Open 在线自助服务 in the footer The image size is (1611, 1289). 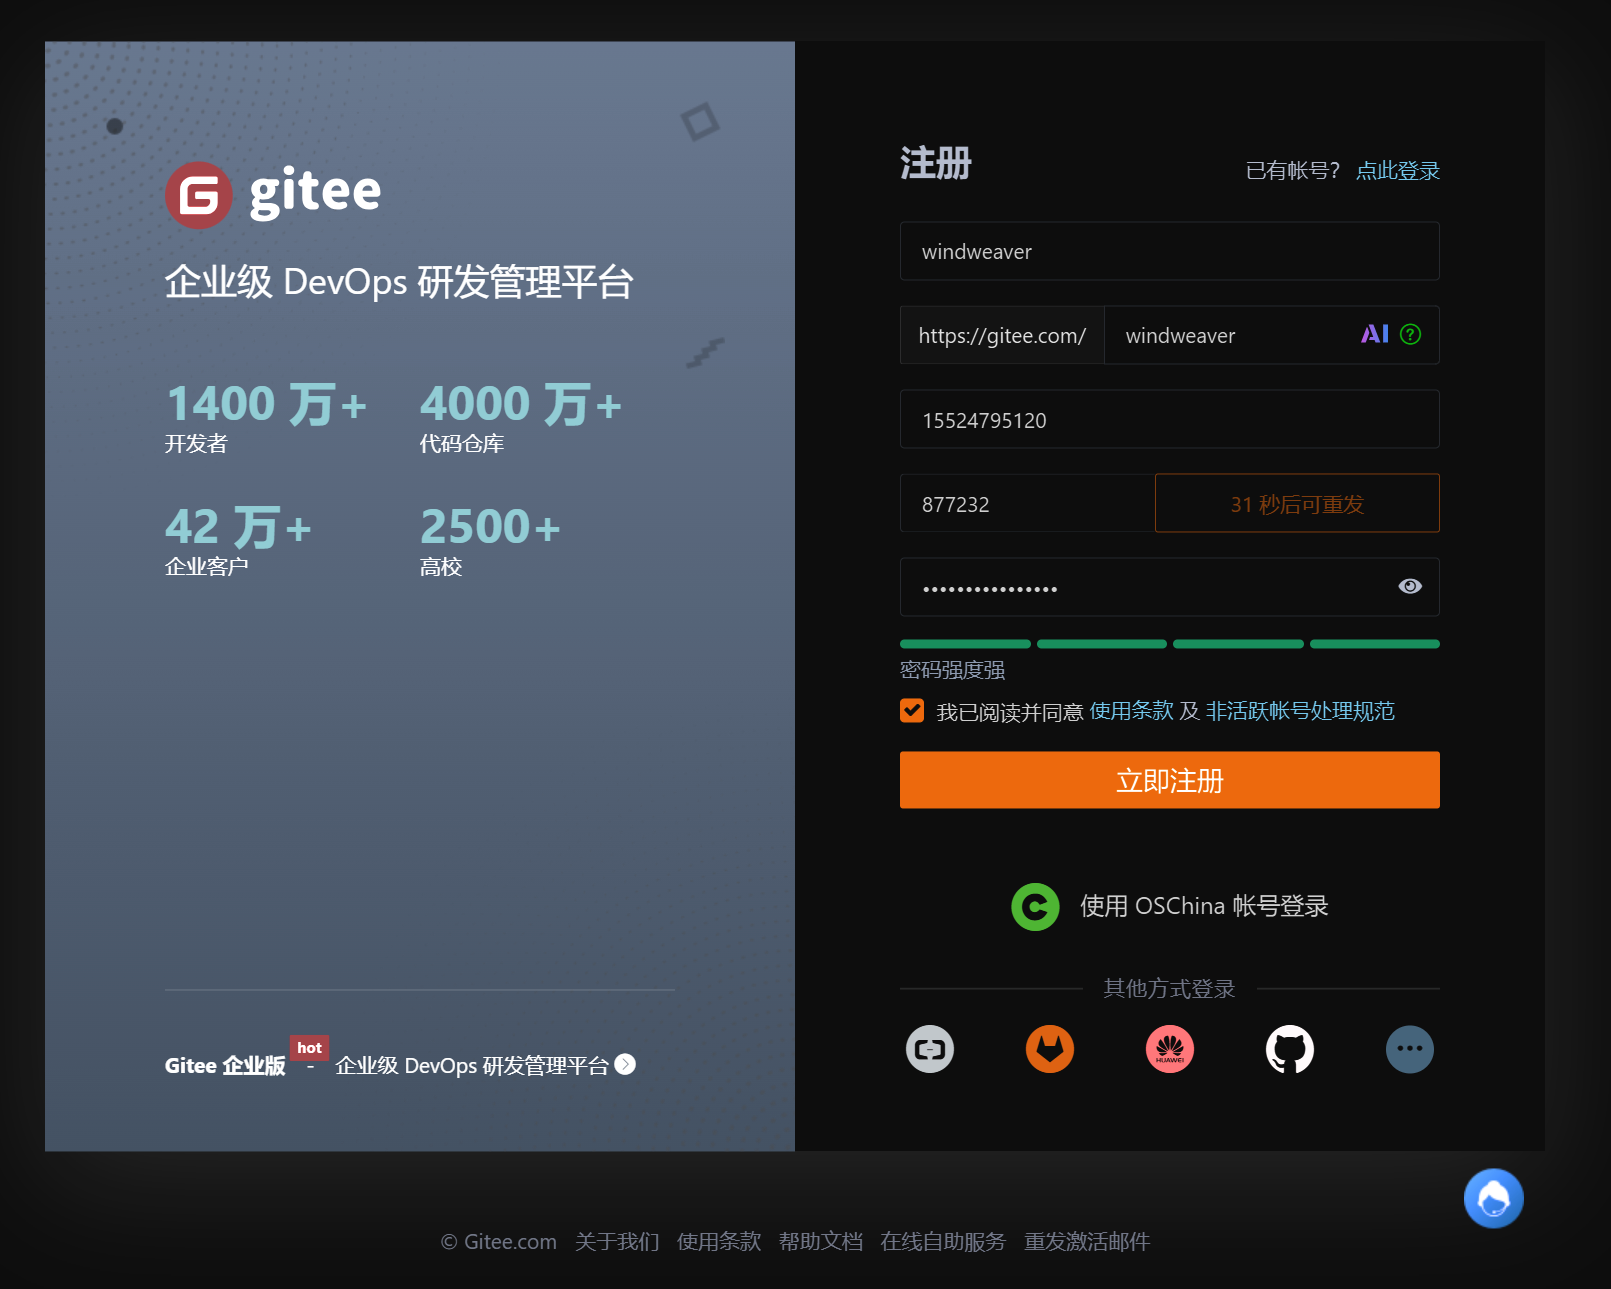pos(943,1242)
